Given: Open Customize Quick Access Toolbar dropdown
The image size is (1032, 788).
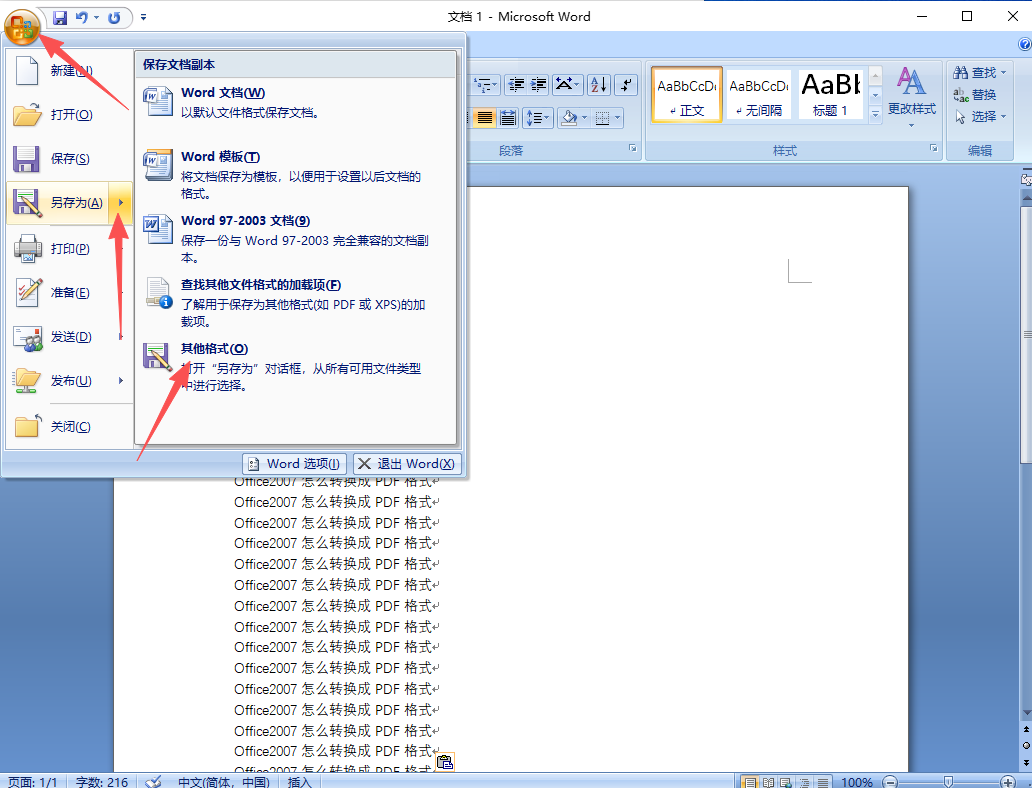Looking at the screenshot, I should pos(143,18).
